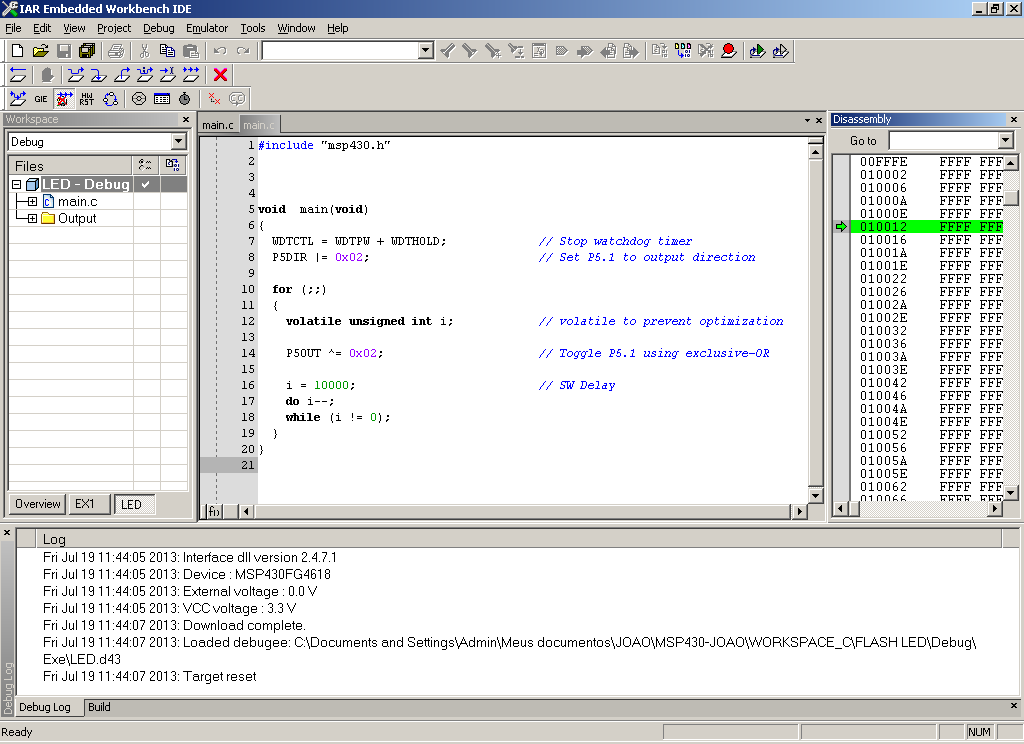The width and height of the screenshot is (1024, 744).
Task: Click the GIE toolbar icon
Action: pyautogui.click(x=41, y=99)
